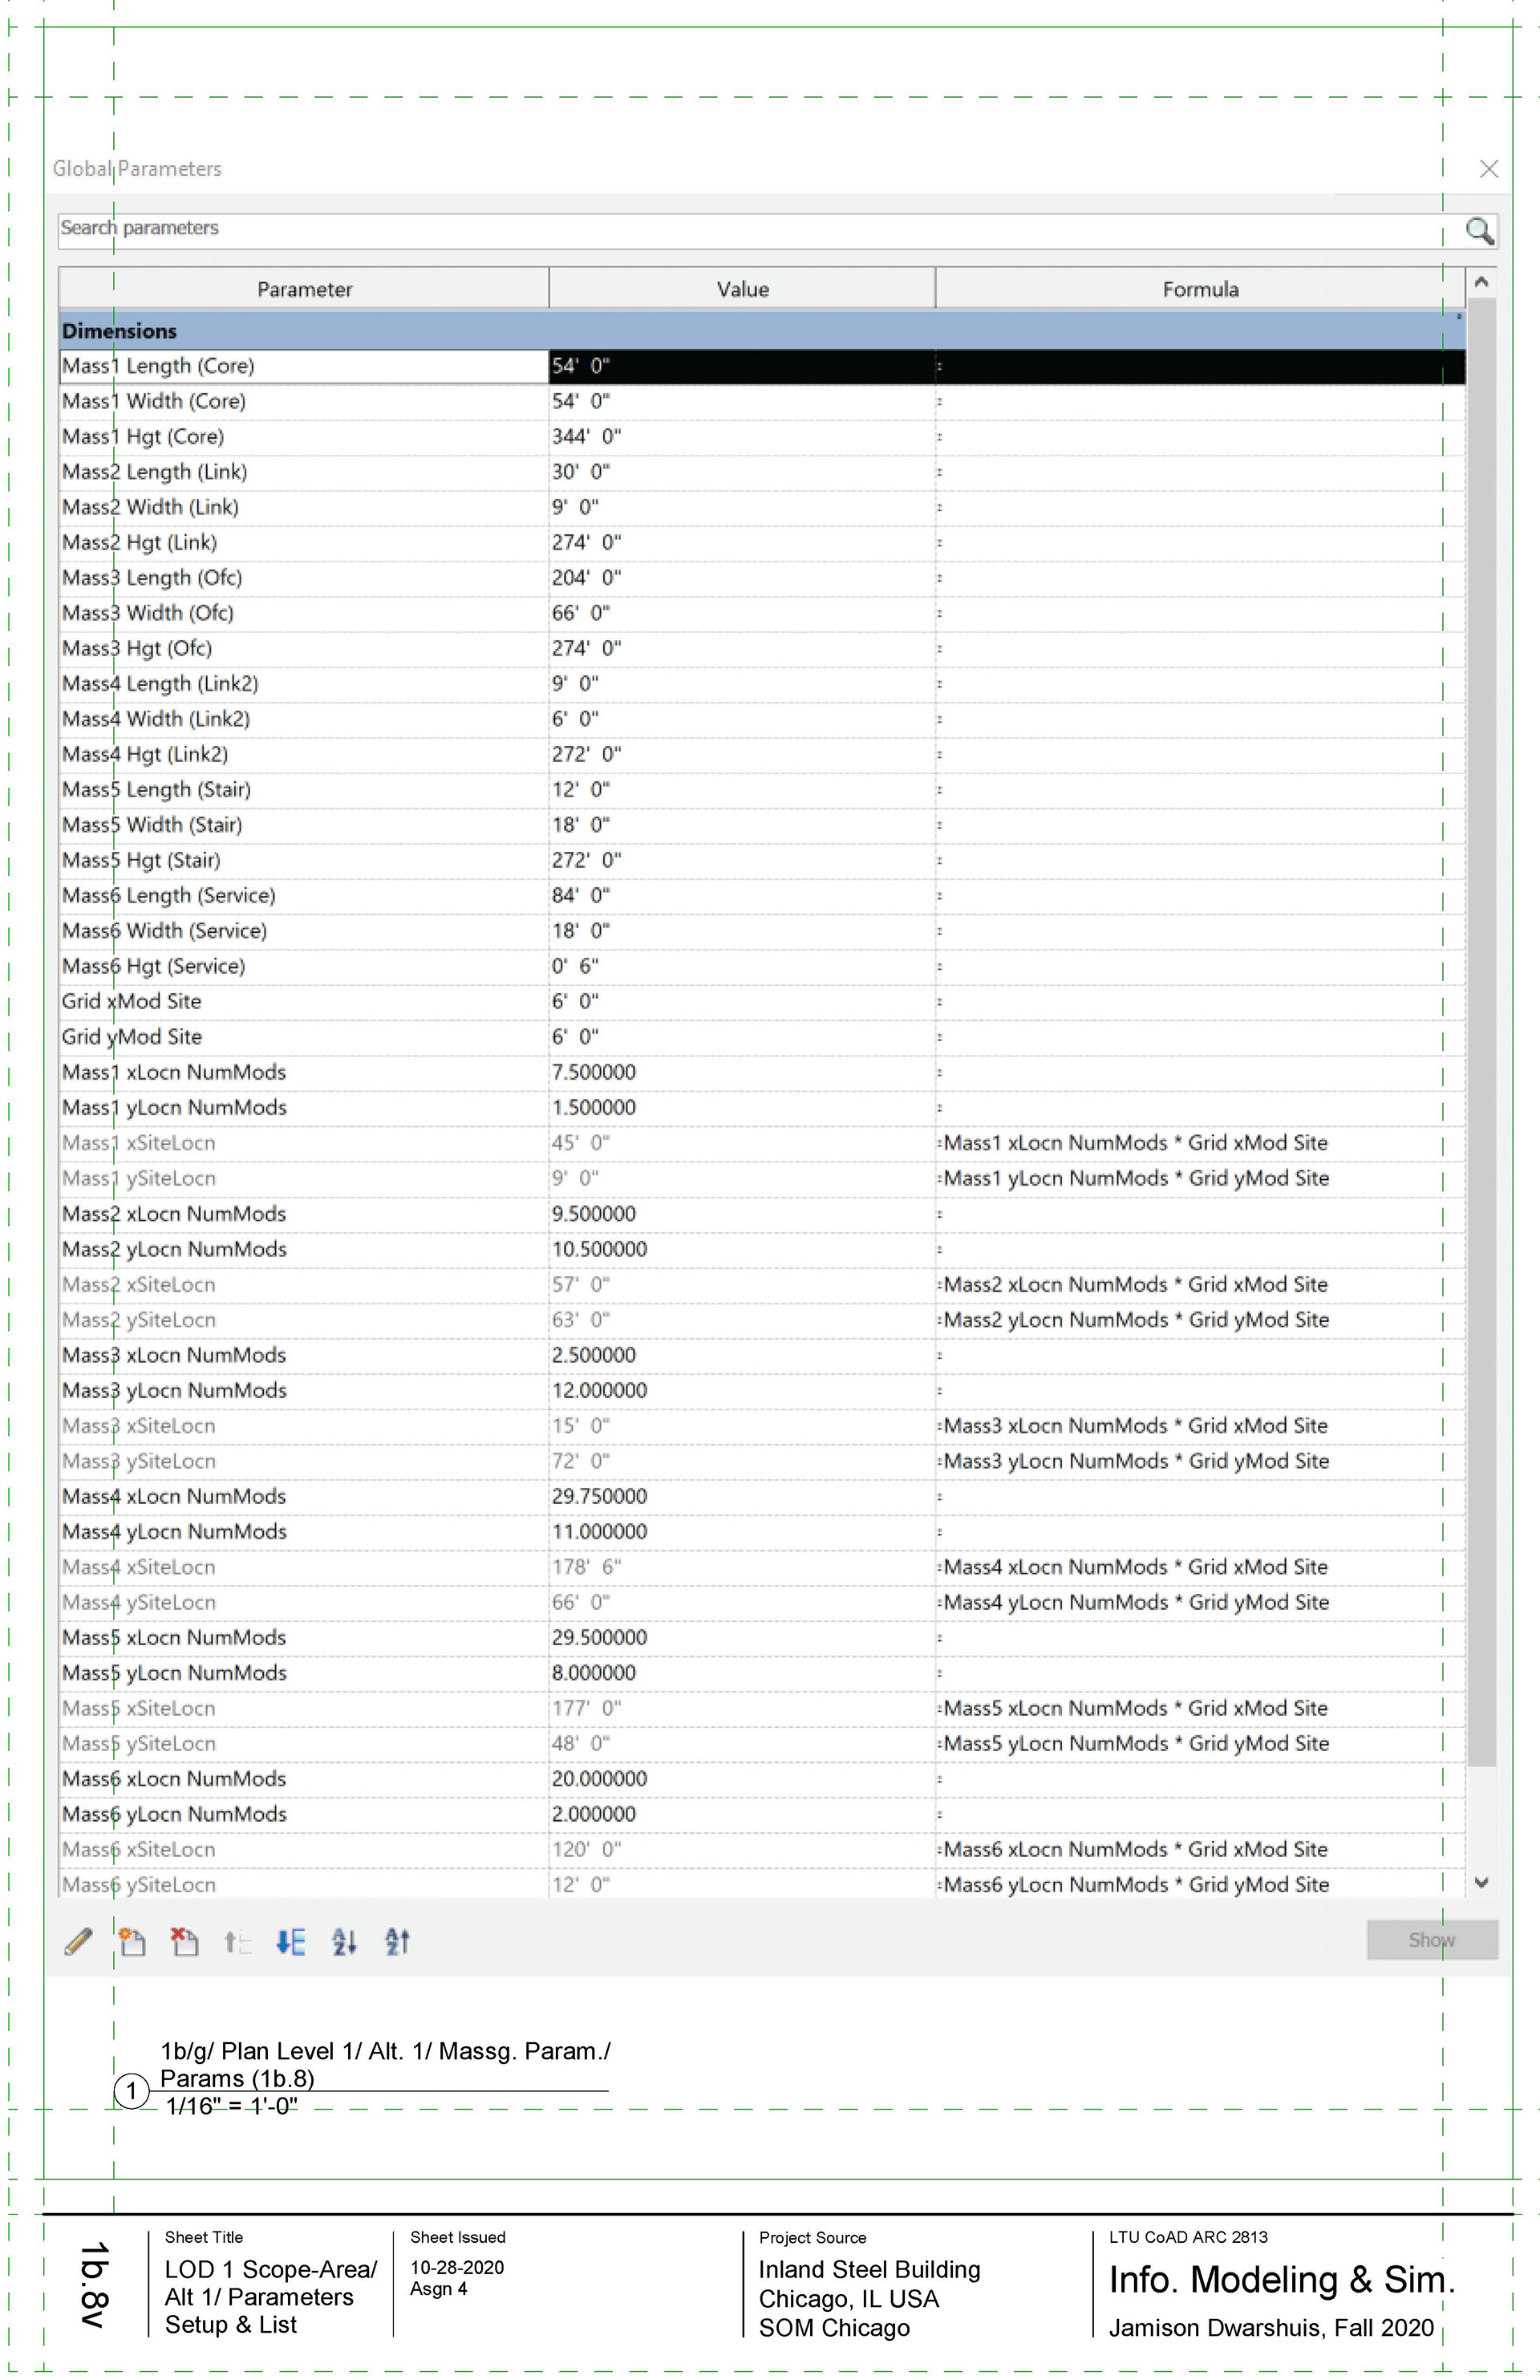Click the value cell for Mass3 Length (Ofc)
This screenshot has height=2380, width=1540.
pos(740,578)
